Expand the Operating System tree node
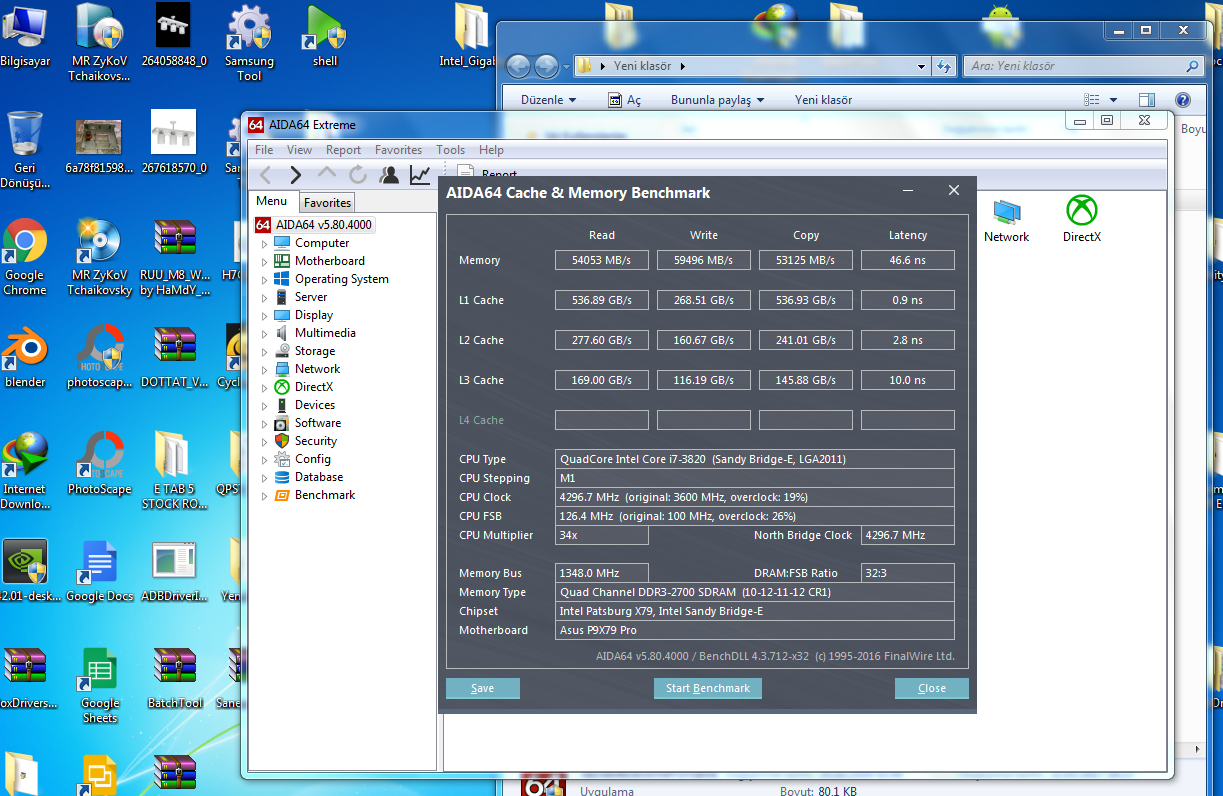This screenshot has height=796, width=1223. tap(265, 279)
